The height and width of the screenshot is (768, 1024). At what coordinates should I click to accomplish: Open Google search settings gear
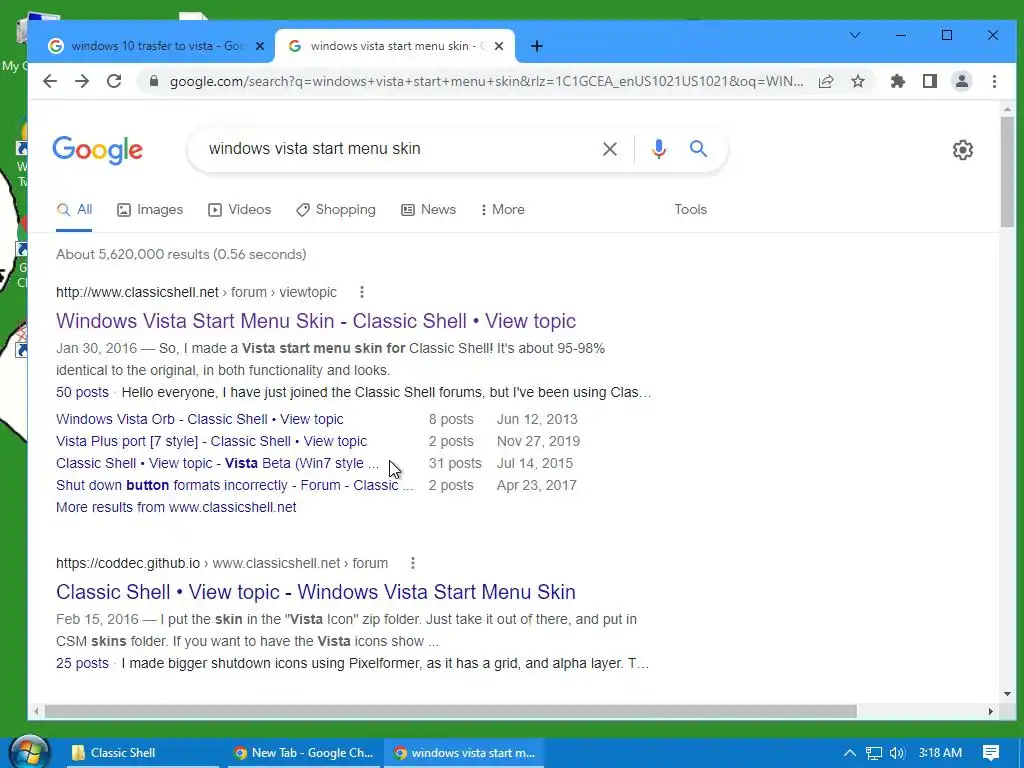963,150
